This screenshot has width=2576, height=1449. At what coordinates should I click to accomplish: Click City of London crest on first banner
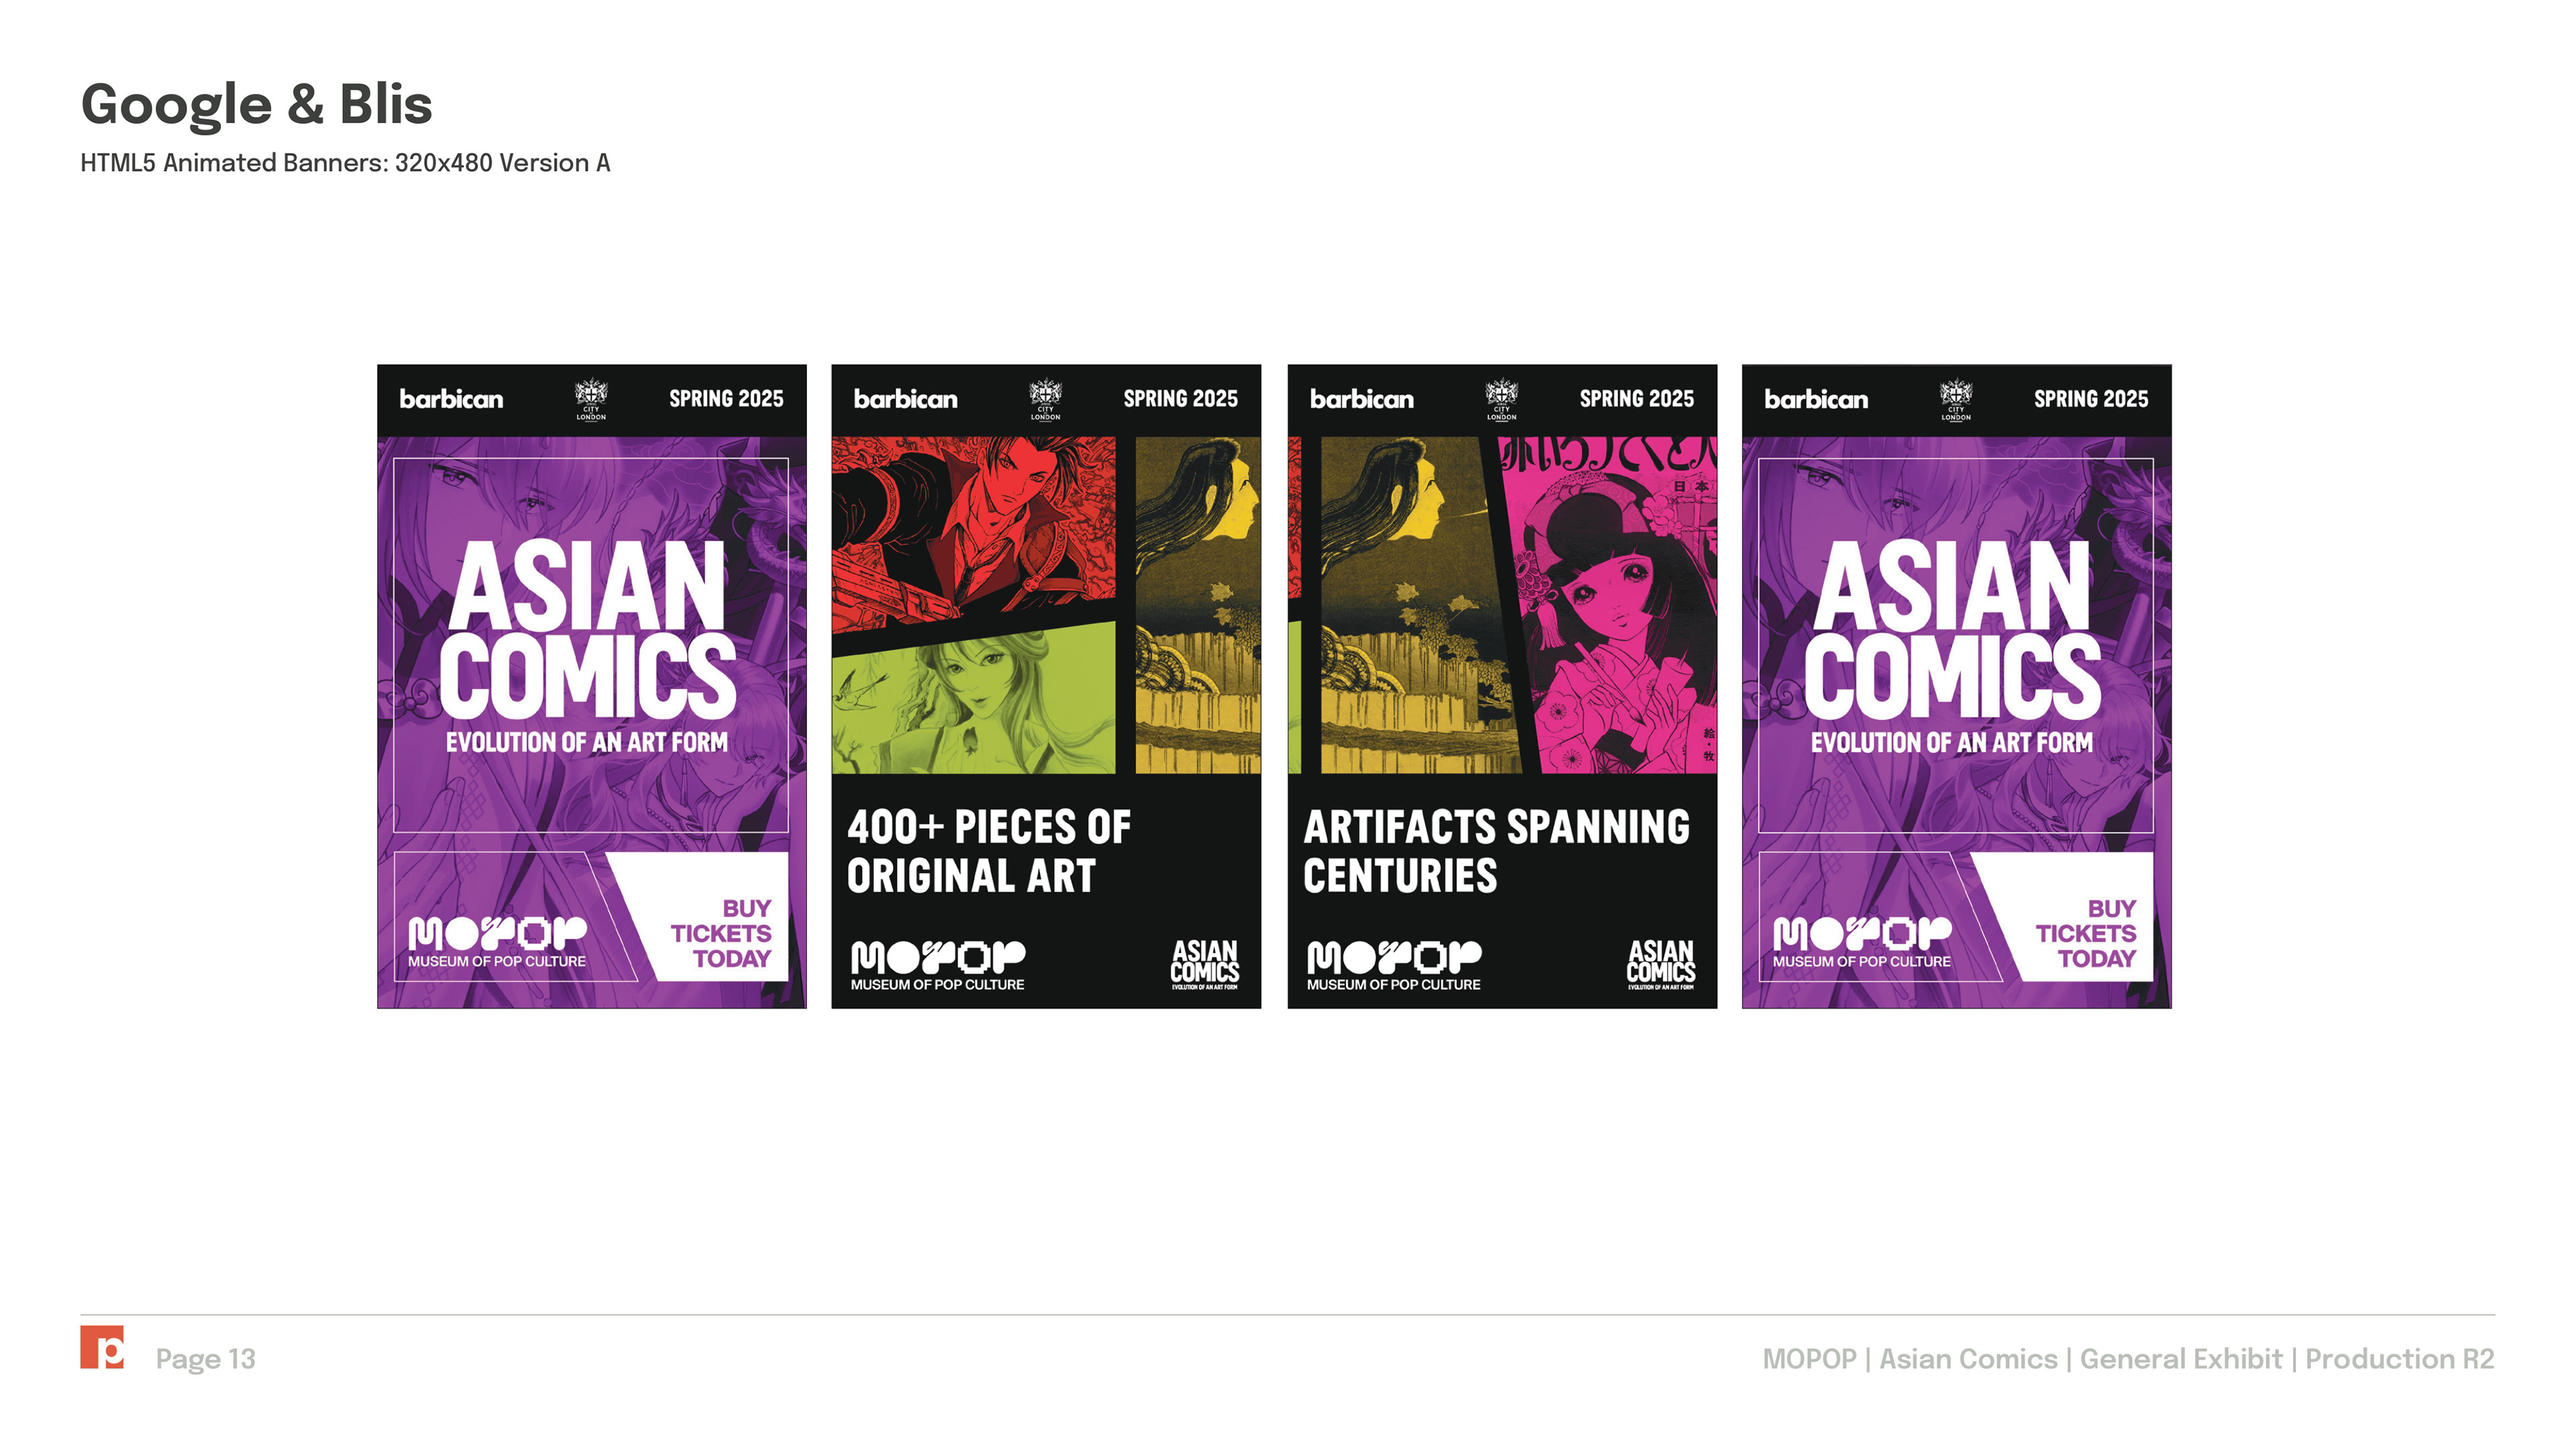tap(591, 400)
